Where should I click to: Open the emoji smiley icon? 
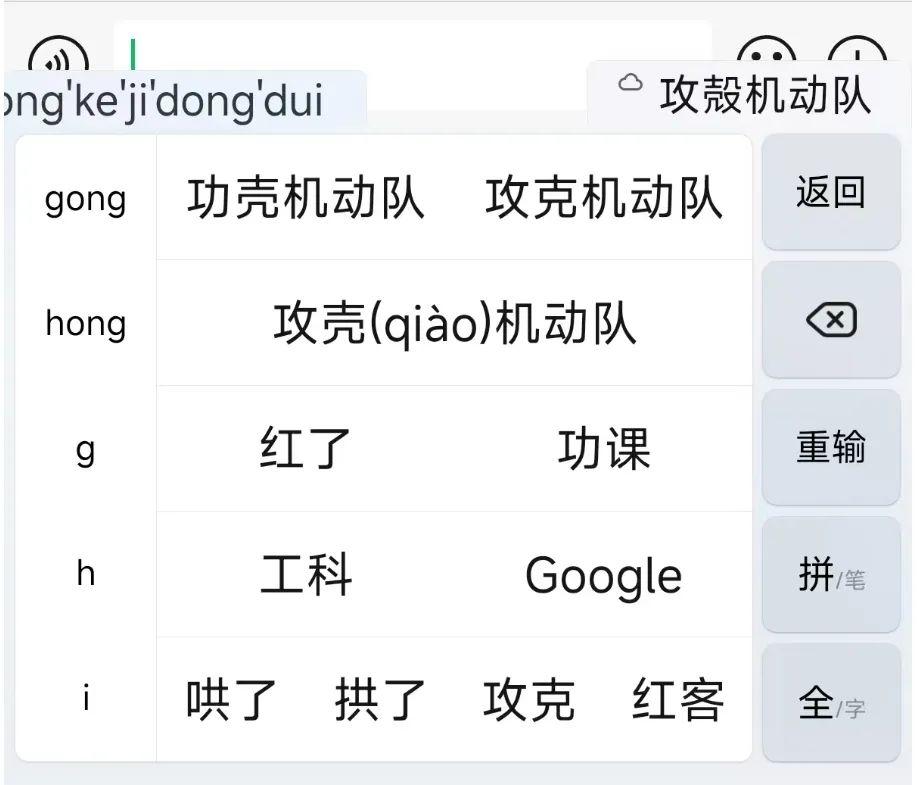click(766, 50)
